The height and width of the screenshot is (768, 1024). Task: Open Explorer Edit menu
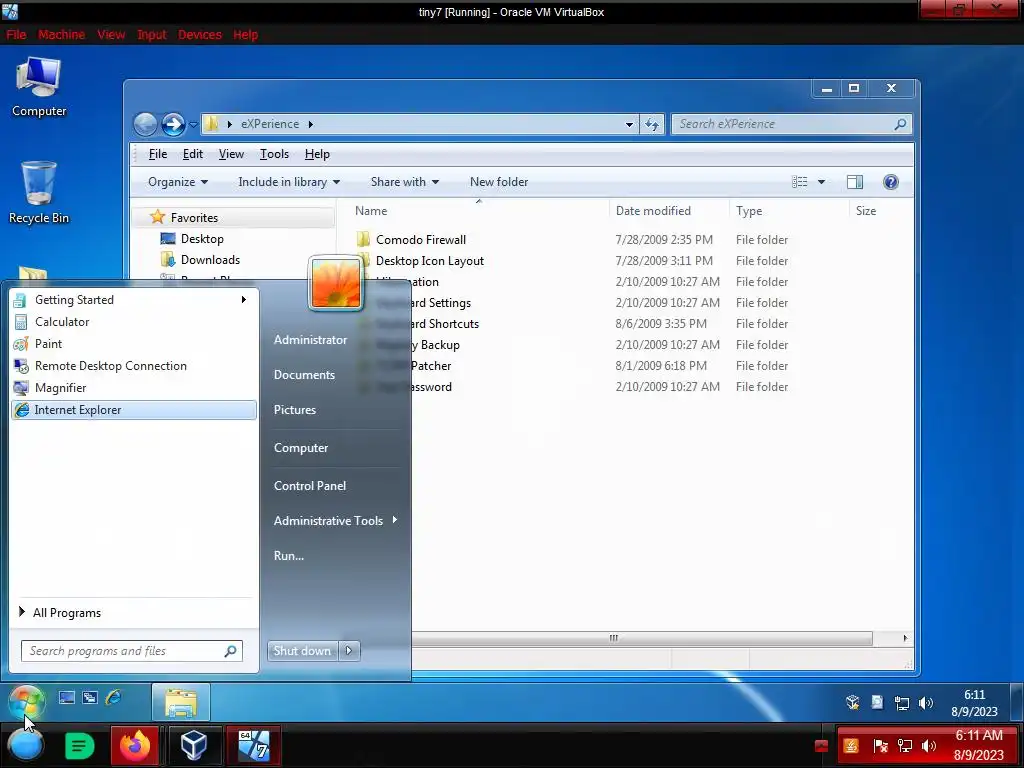pyautogui.click(x=193, y=154)
